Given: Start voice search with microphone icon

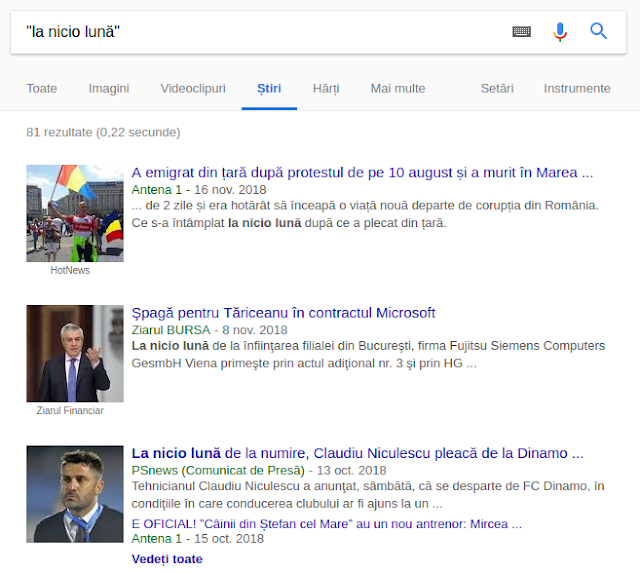Looking at the screenshot, I should coord(560,31).
